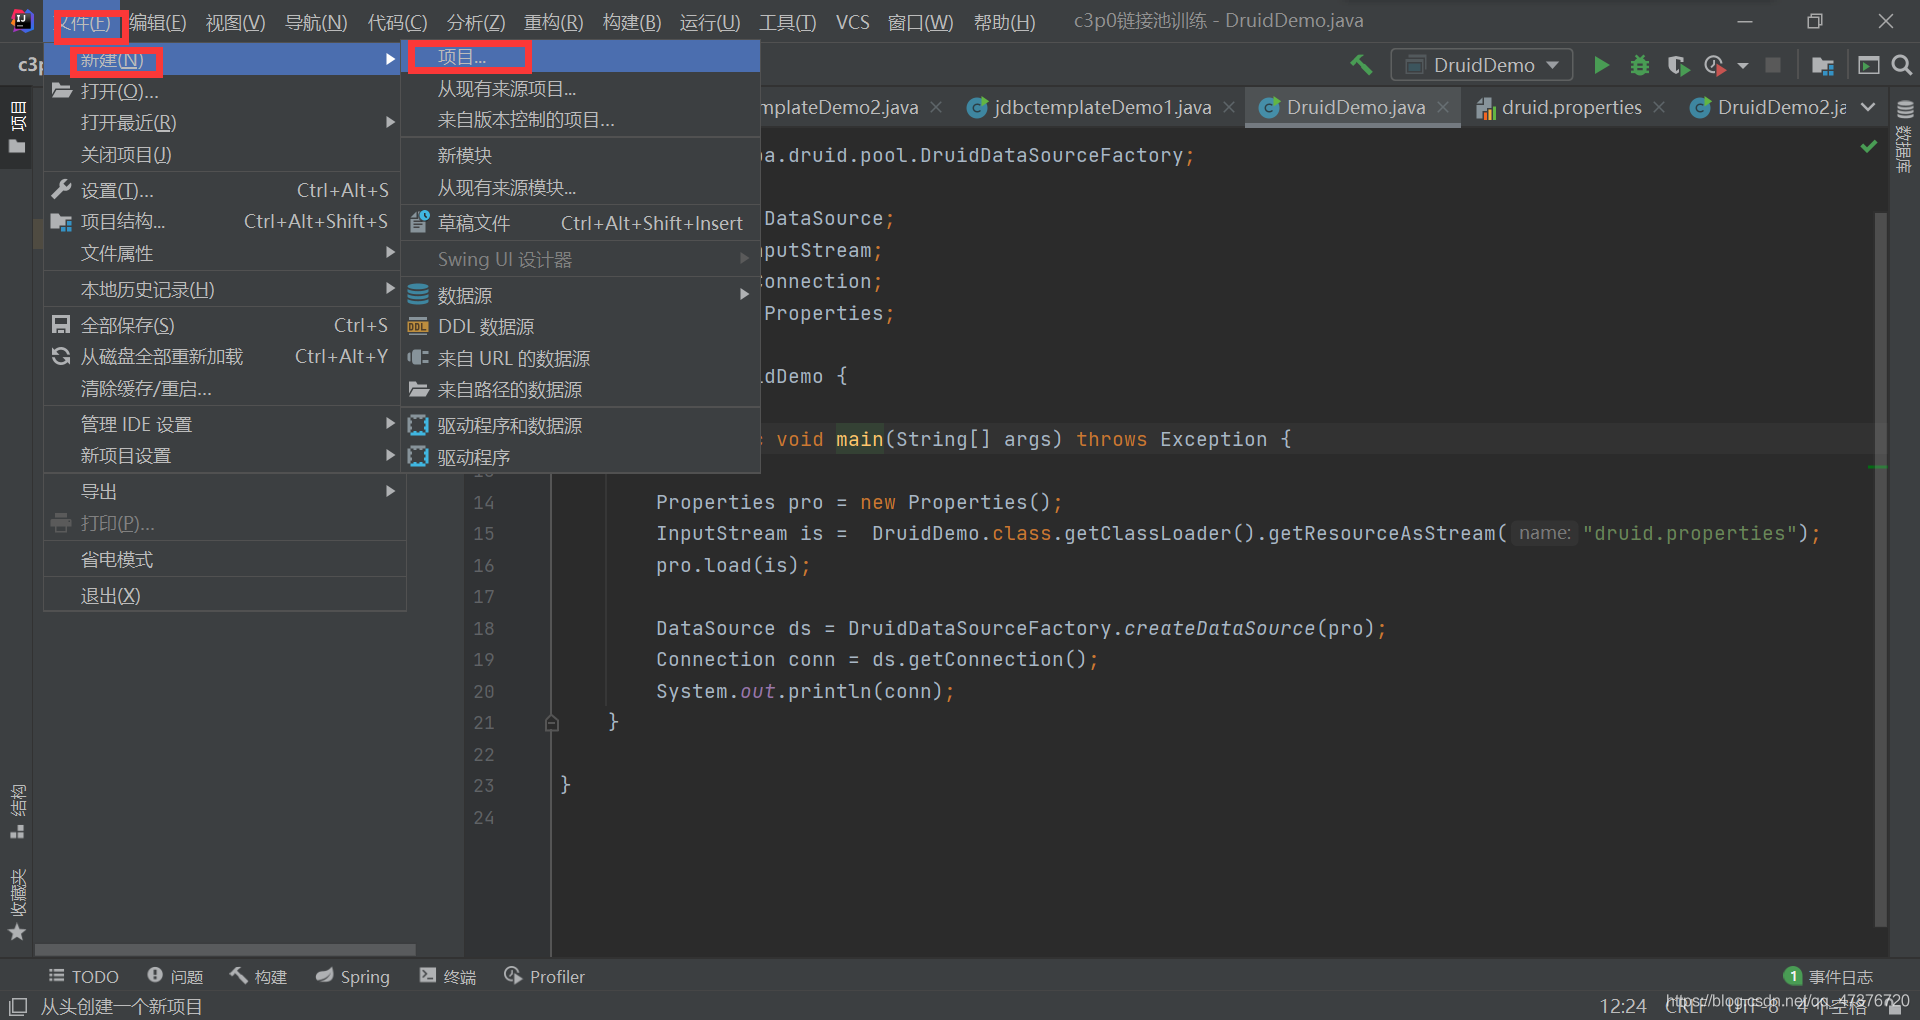Click the profiler run icon in toolbar
The image size is (1920, 1020).
point(1715,65)
